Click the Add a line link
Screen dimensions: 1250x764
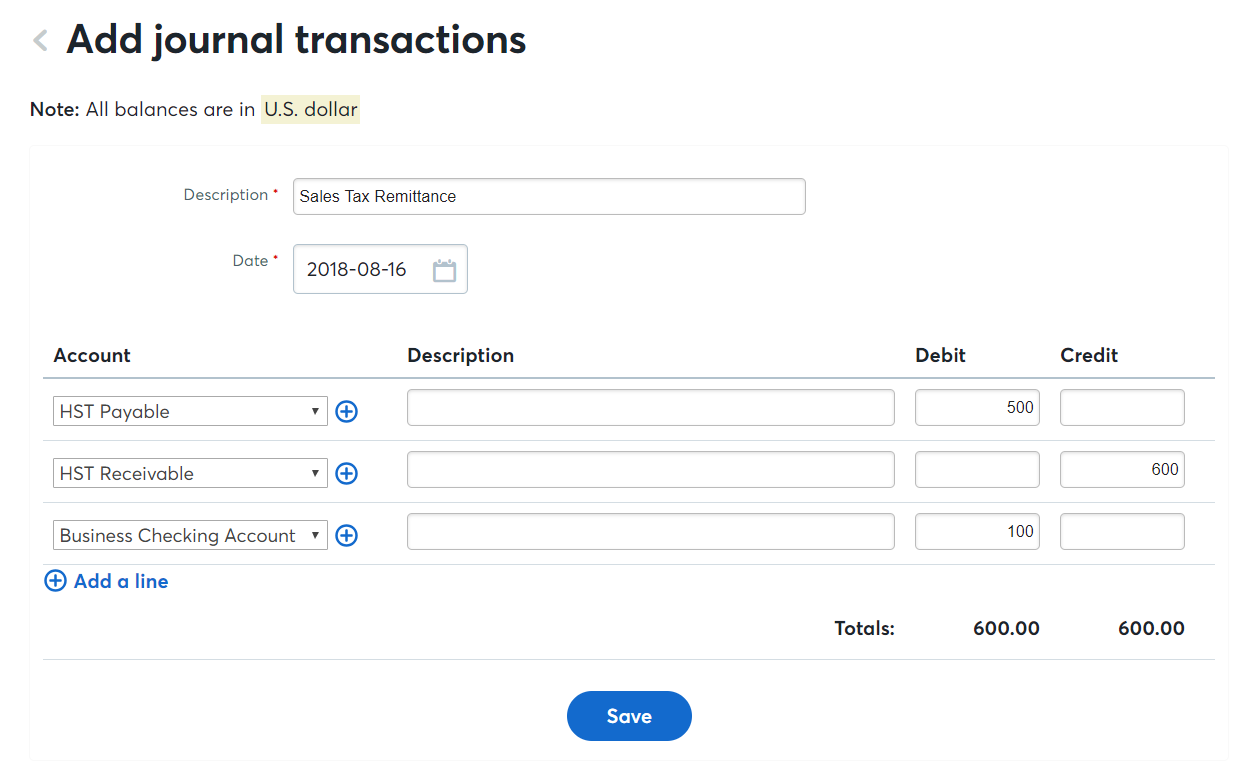[x=121, y=581]
